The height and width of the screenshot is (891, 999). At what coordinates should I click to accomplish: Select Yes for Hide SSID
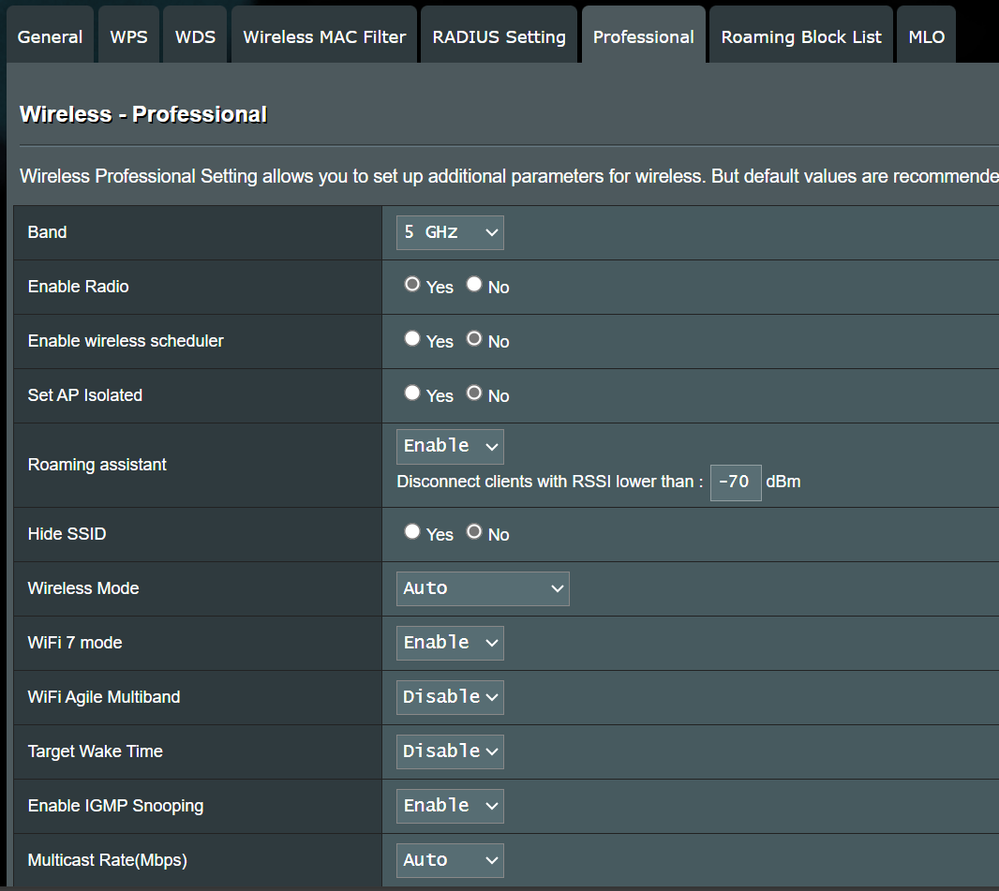(412, 532)
